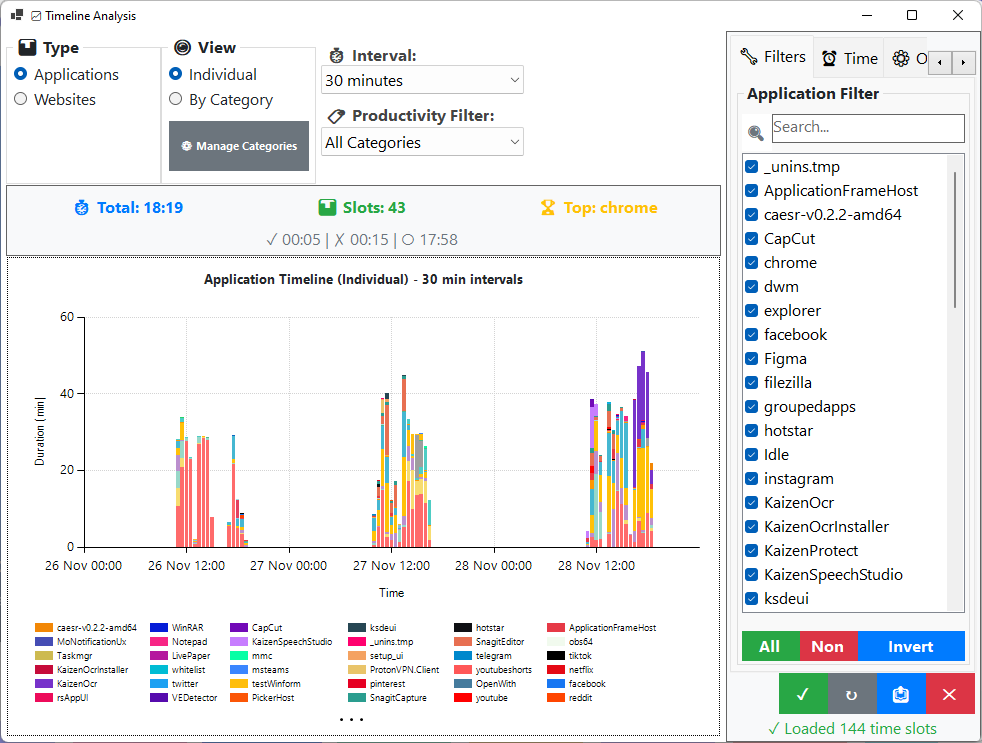The height and width of the screenshot is (743, 982).
Task: Select the Websites radio button
Action: [21, 100]
